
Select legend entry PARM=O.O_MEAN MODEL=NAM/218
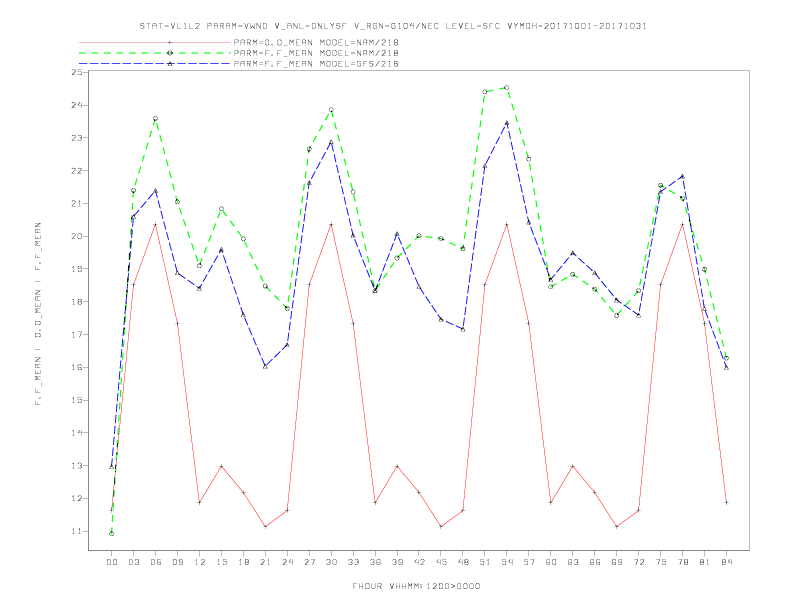pos(316,42)
